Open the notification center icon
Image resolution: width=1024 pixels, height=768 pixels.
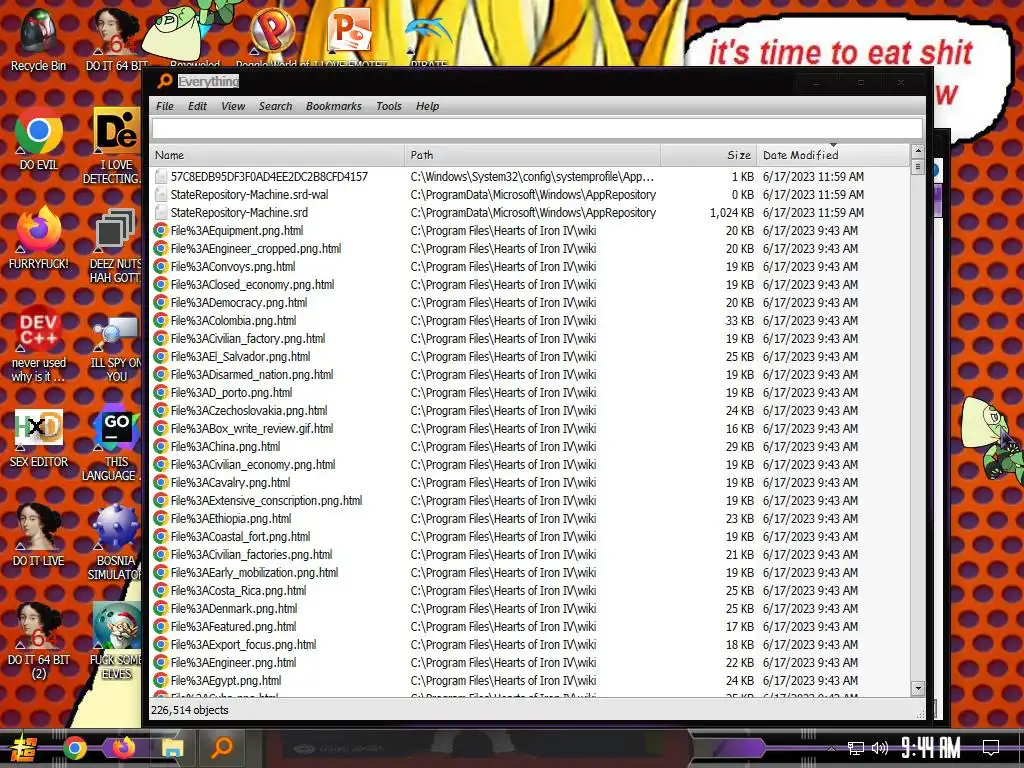[x=991, y=747]
